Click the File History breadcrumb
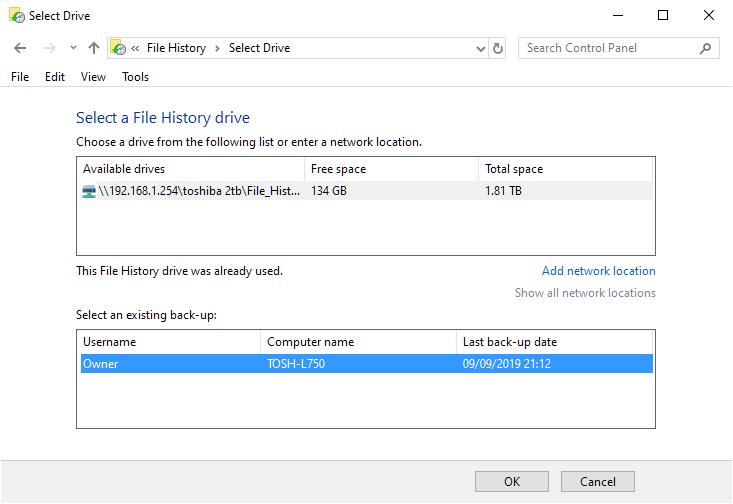733x504 pixels. (176, 48)
